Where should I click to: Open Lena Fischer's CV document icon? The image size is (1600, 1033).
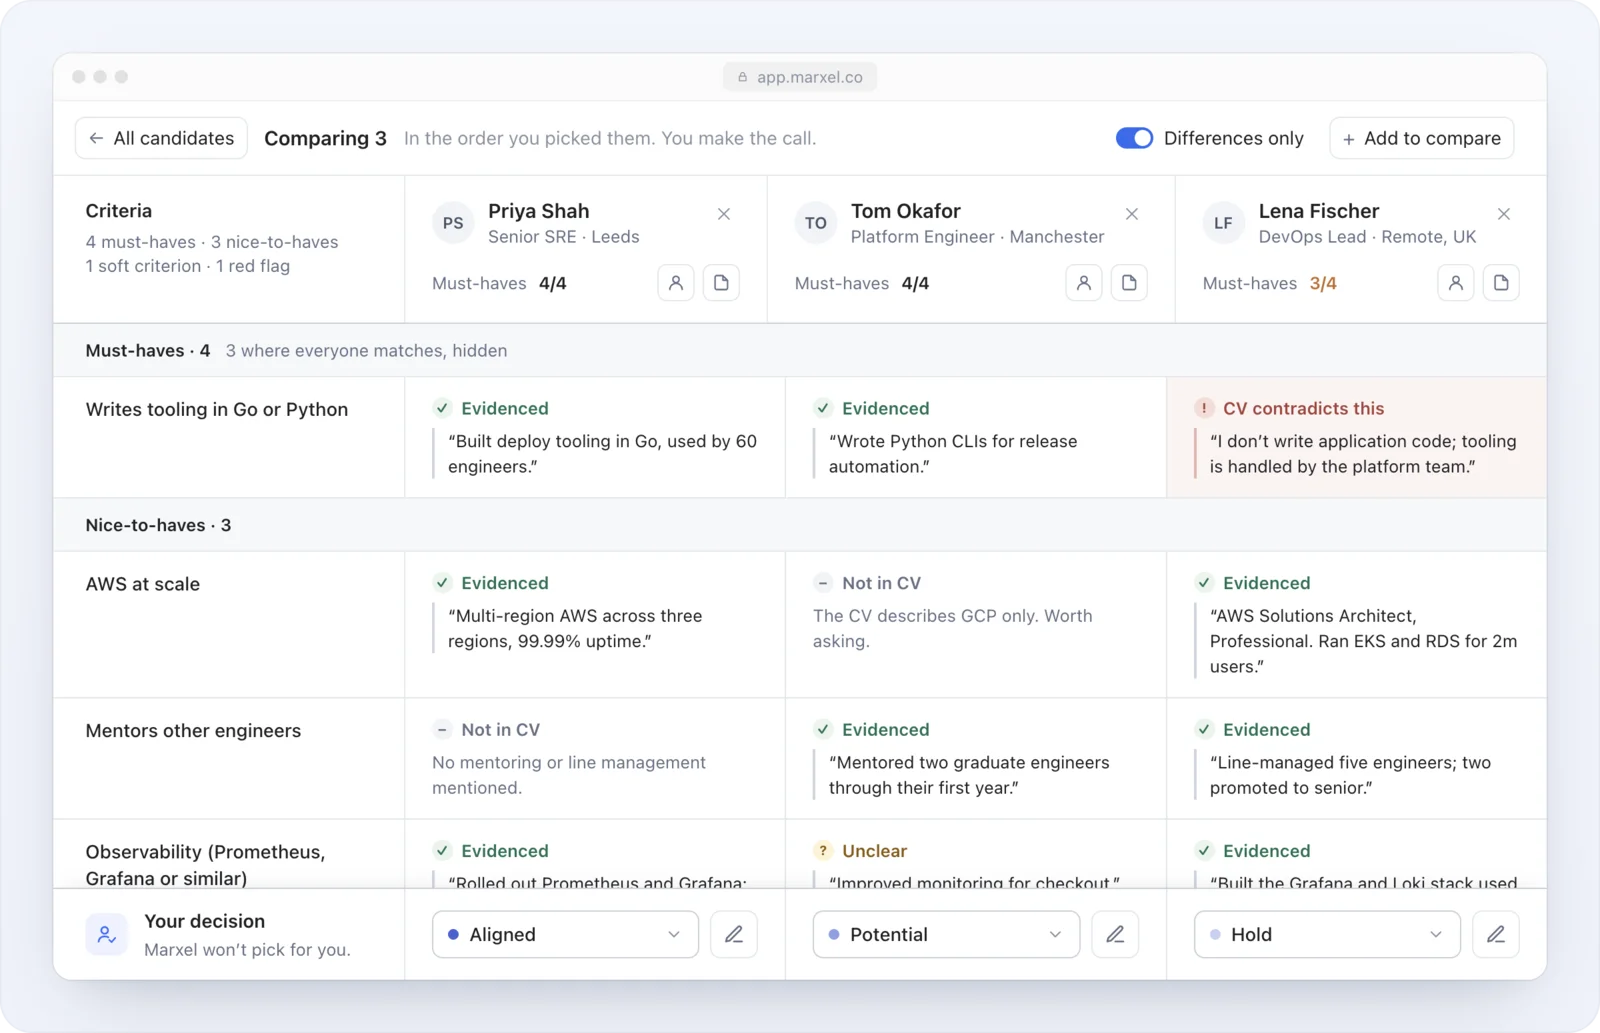(1501, 283)
